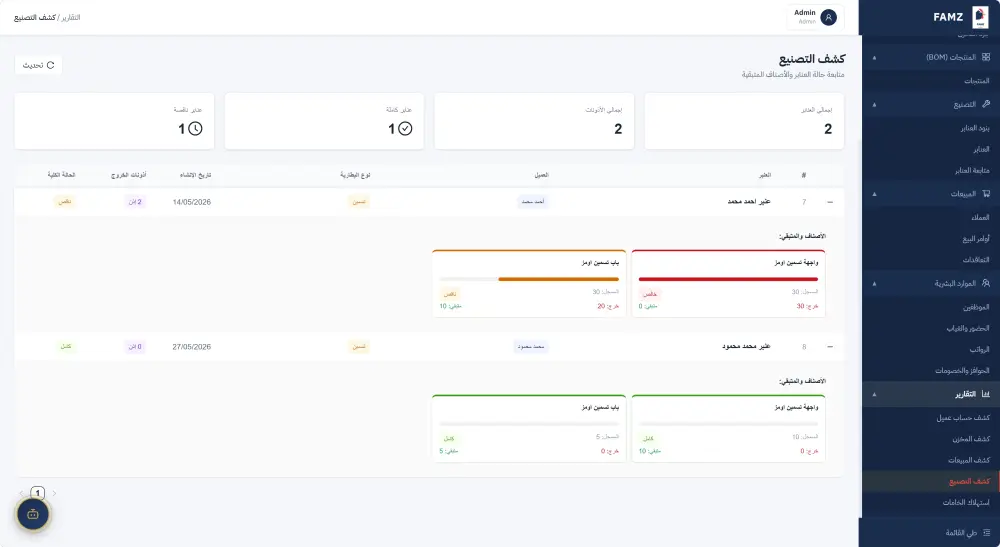Click the 'خرج: 20' value in باب تسمين card
This screenshot has width=1000, height=547.
(x=608, y=307)
